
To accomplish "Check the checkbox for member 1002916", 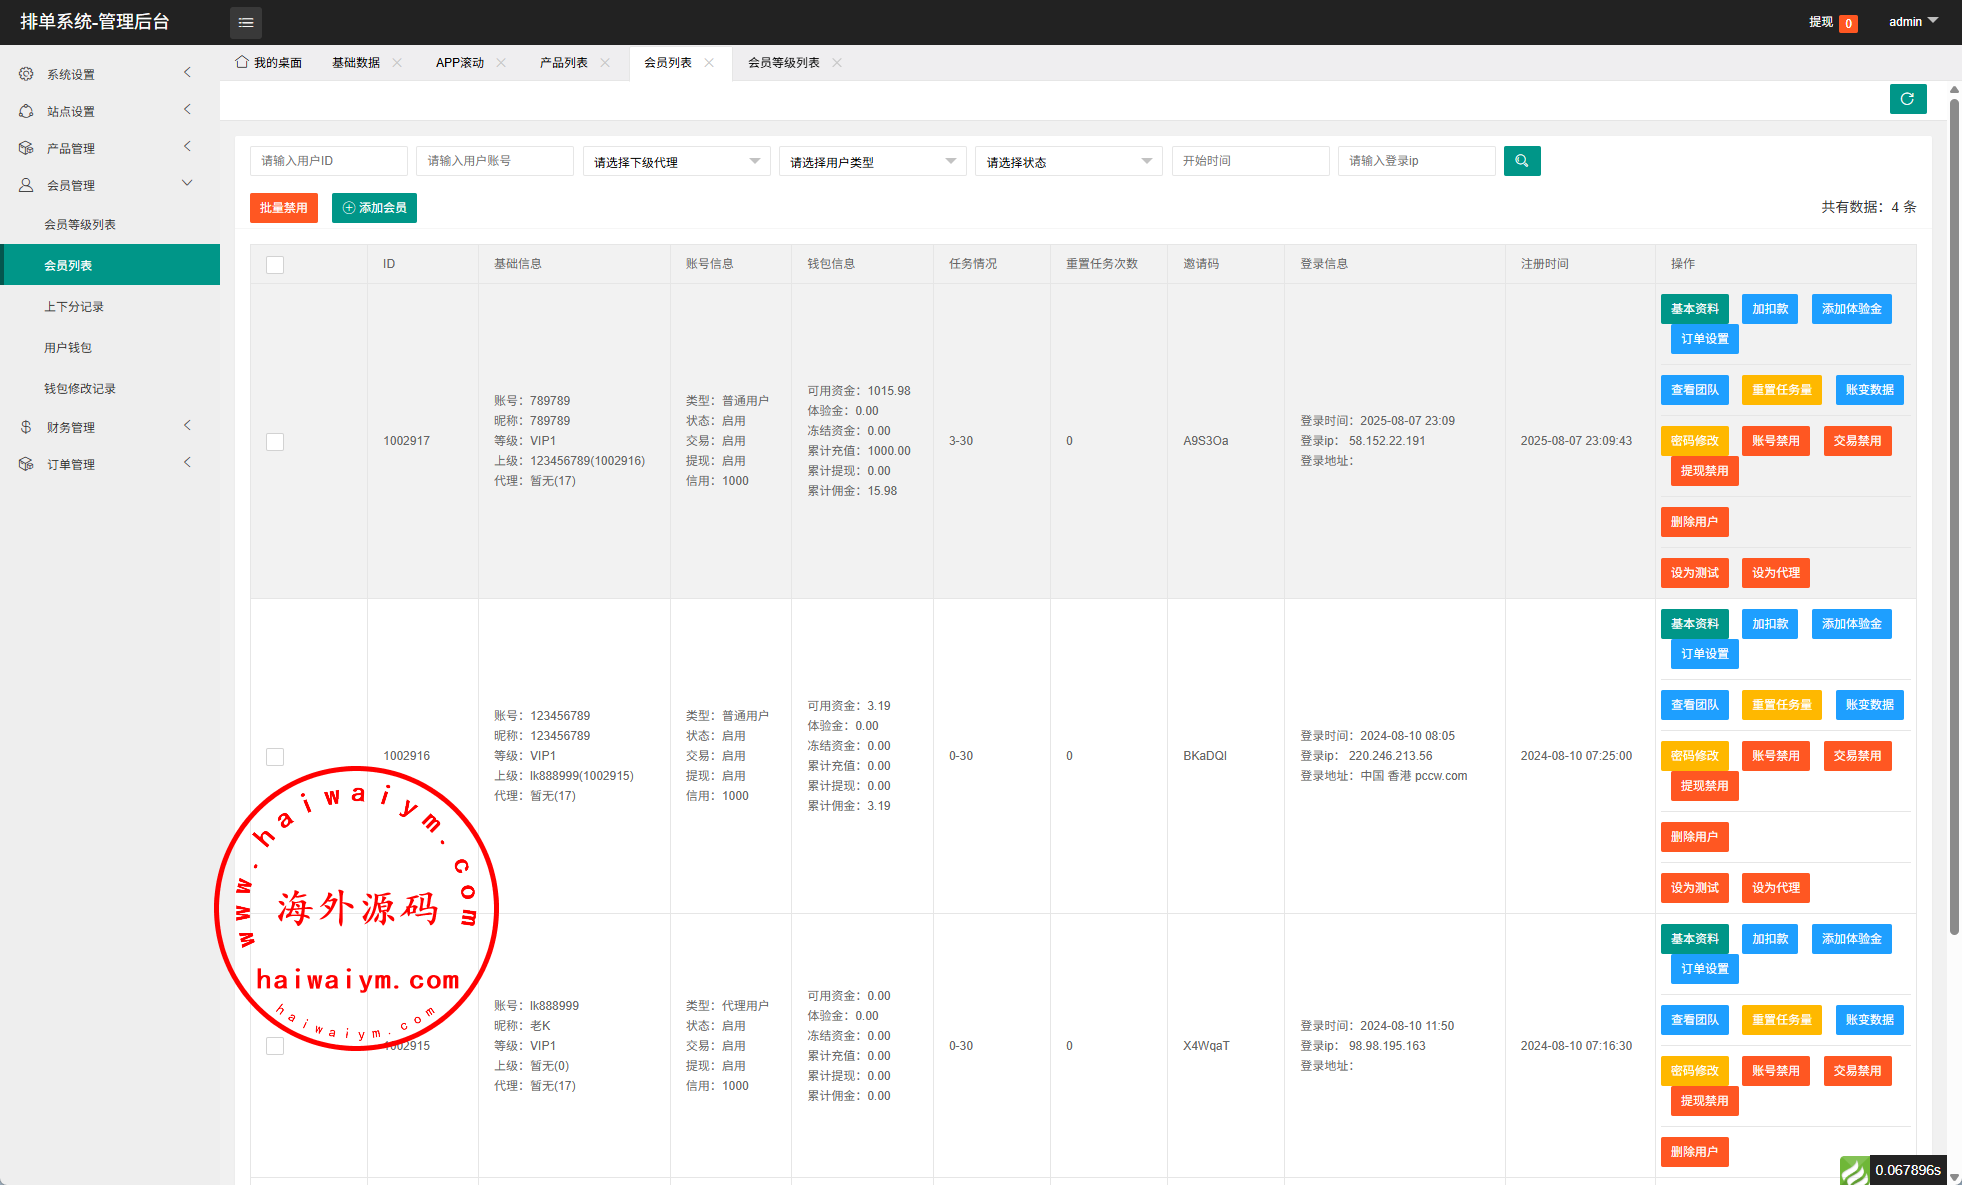I will (275, 757).
